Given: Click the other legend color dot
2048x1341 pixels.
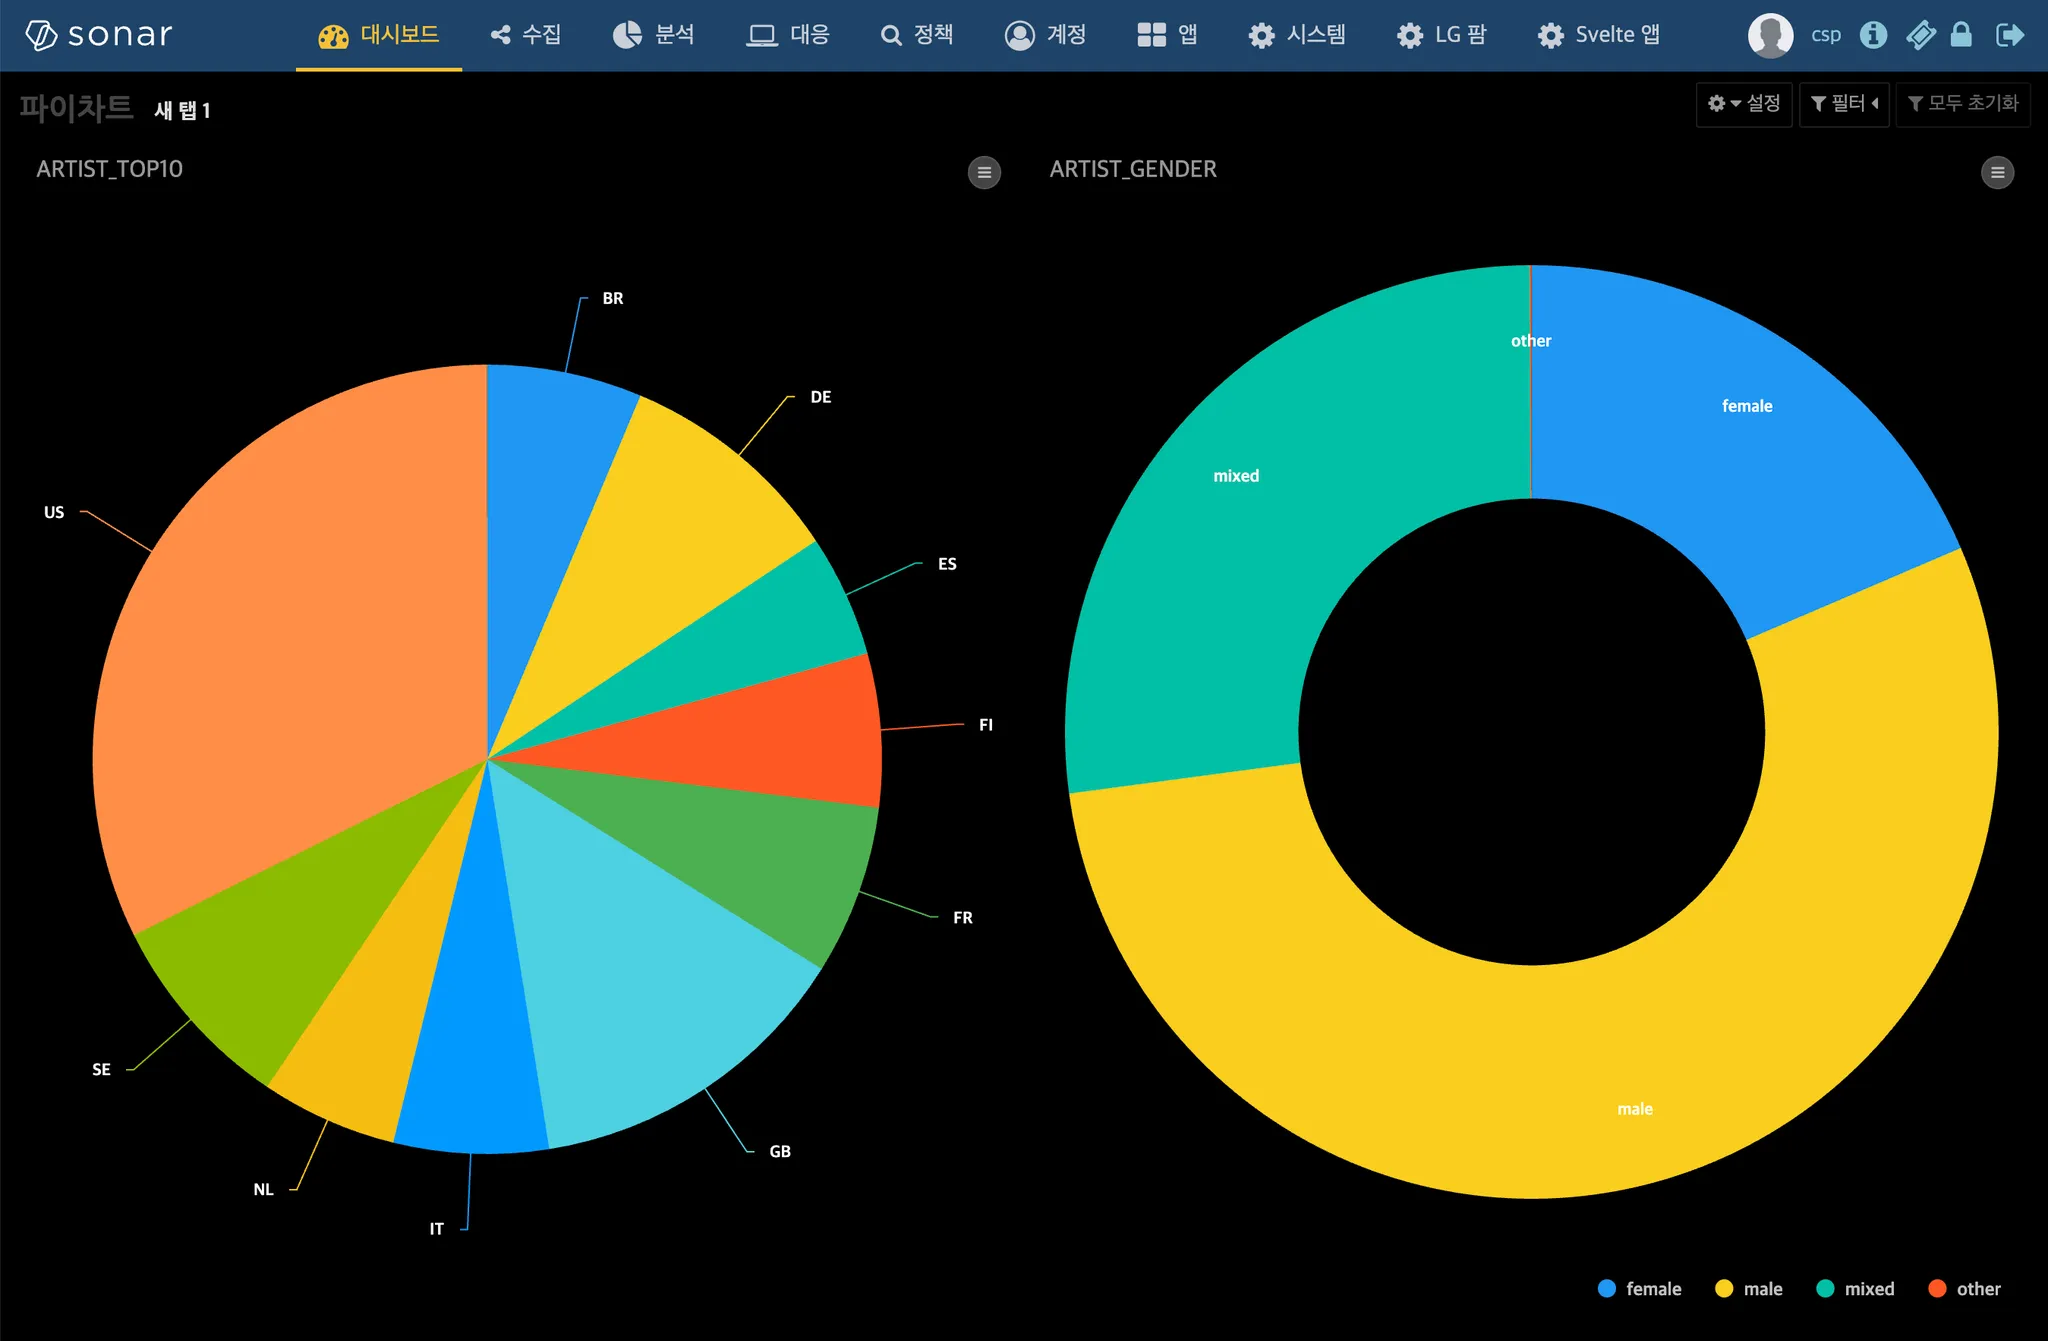Looking at the screenshot, I should [1937, 1289].
